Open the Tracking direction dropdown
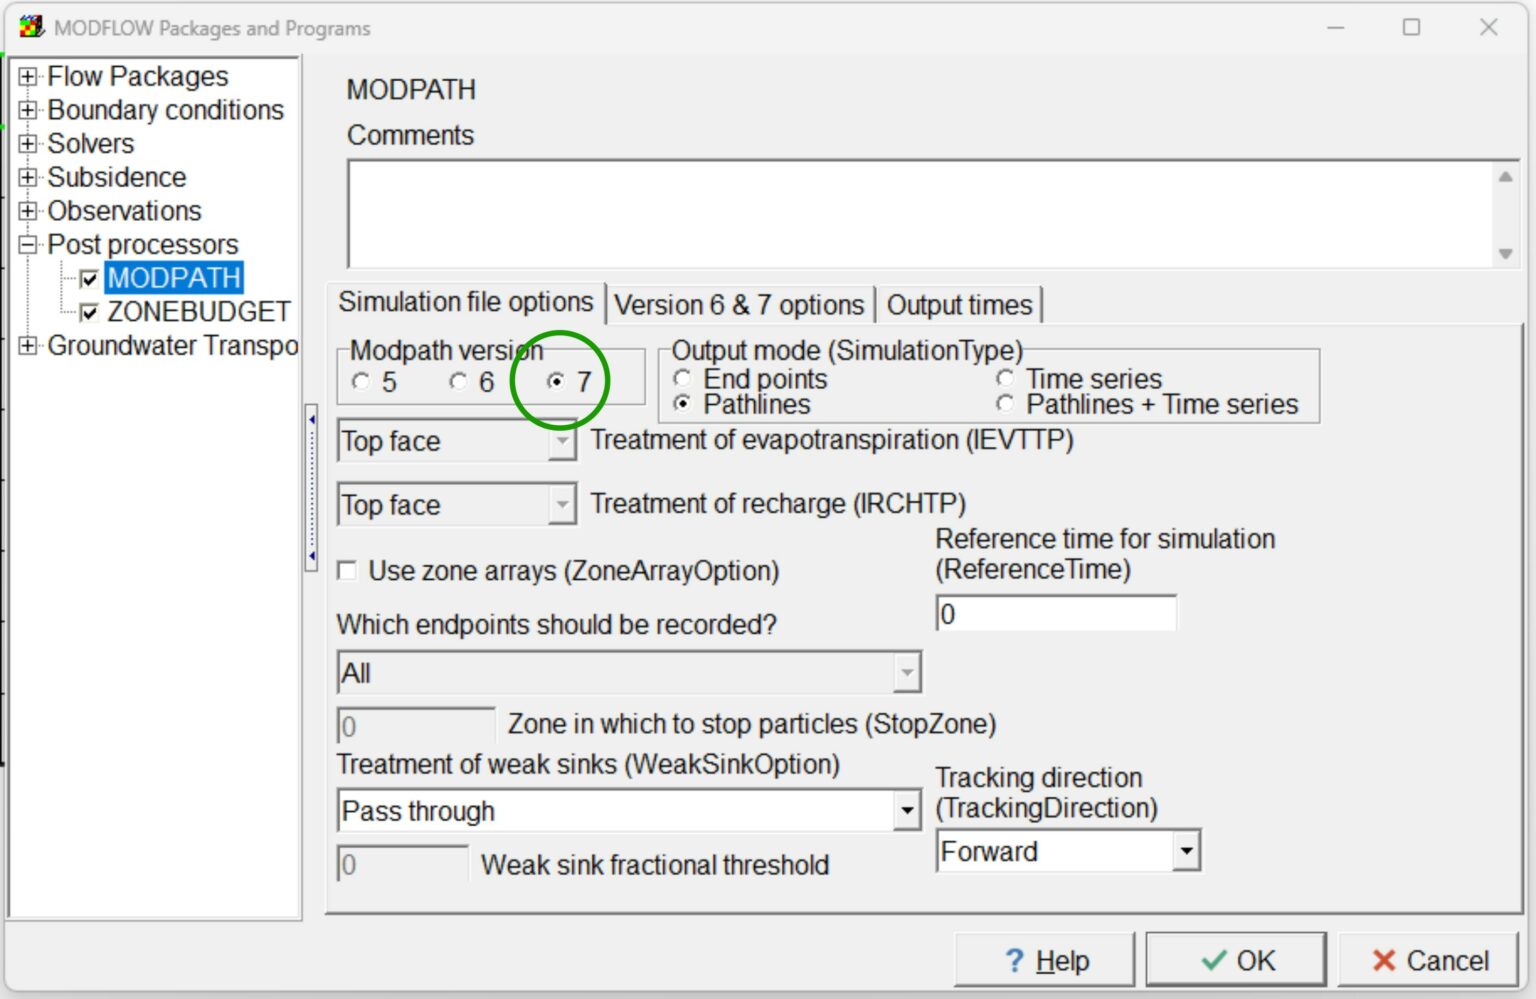 point(1186,850)
